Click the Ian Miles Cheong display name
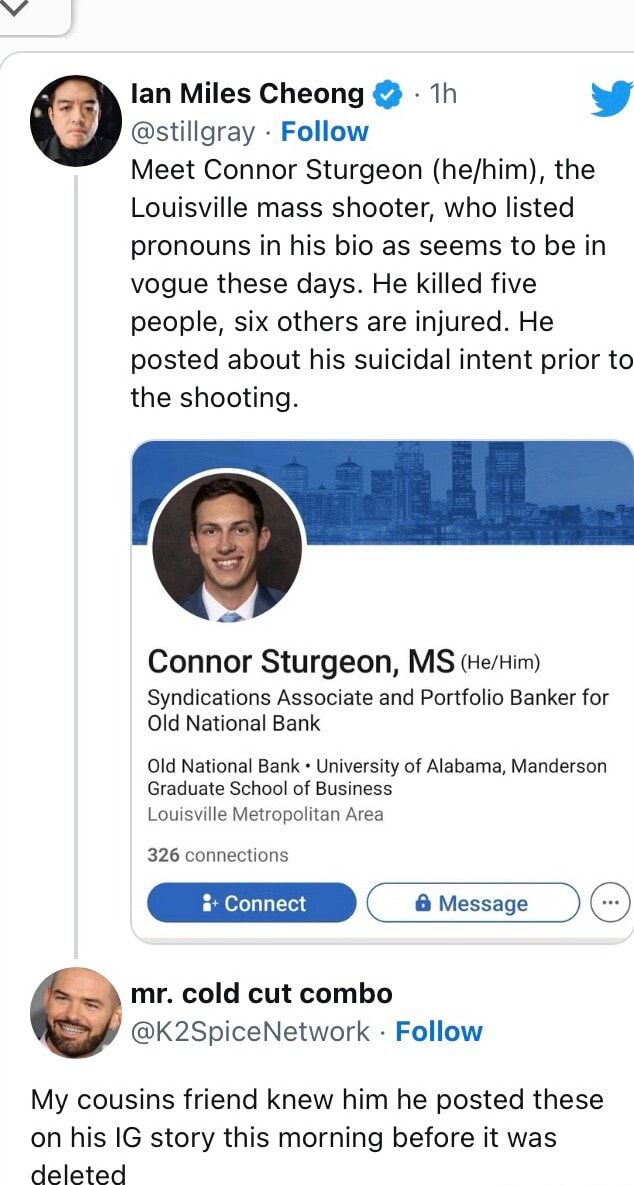Image resolution: width=634 pixels, height=1185 pixels. pyautogui.click(x=247, y=94)
